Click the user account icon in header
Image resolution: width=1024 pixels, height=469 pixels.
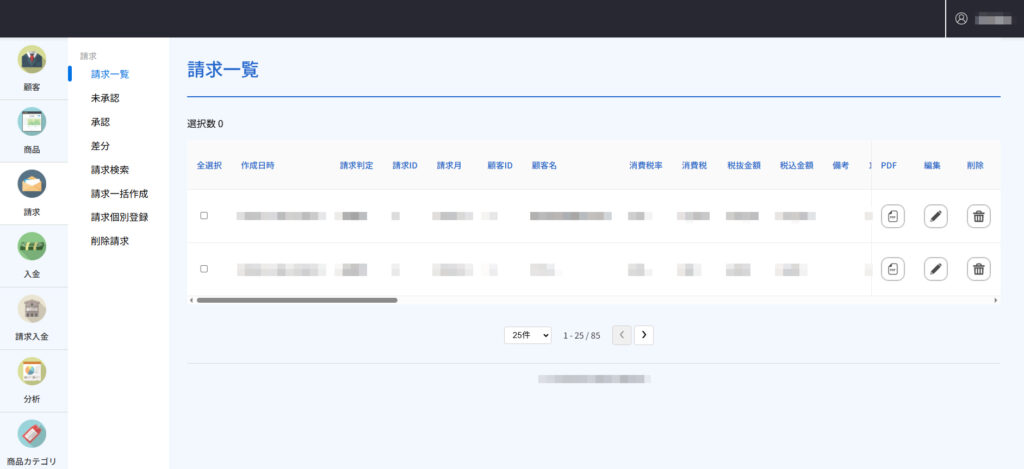[x=961, y=19]
